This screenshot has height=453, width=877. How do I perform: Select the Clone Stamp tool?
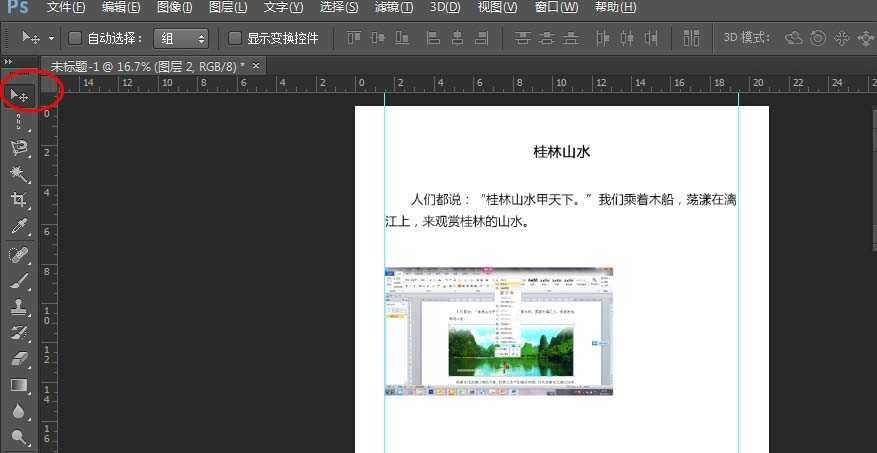[x=19, y=307]
